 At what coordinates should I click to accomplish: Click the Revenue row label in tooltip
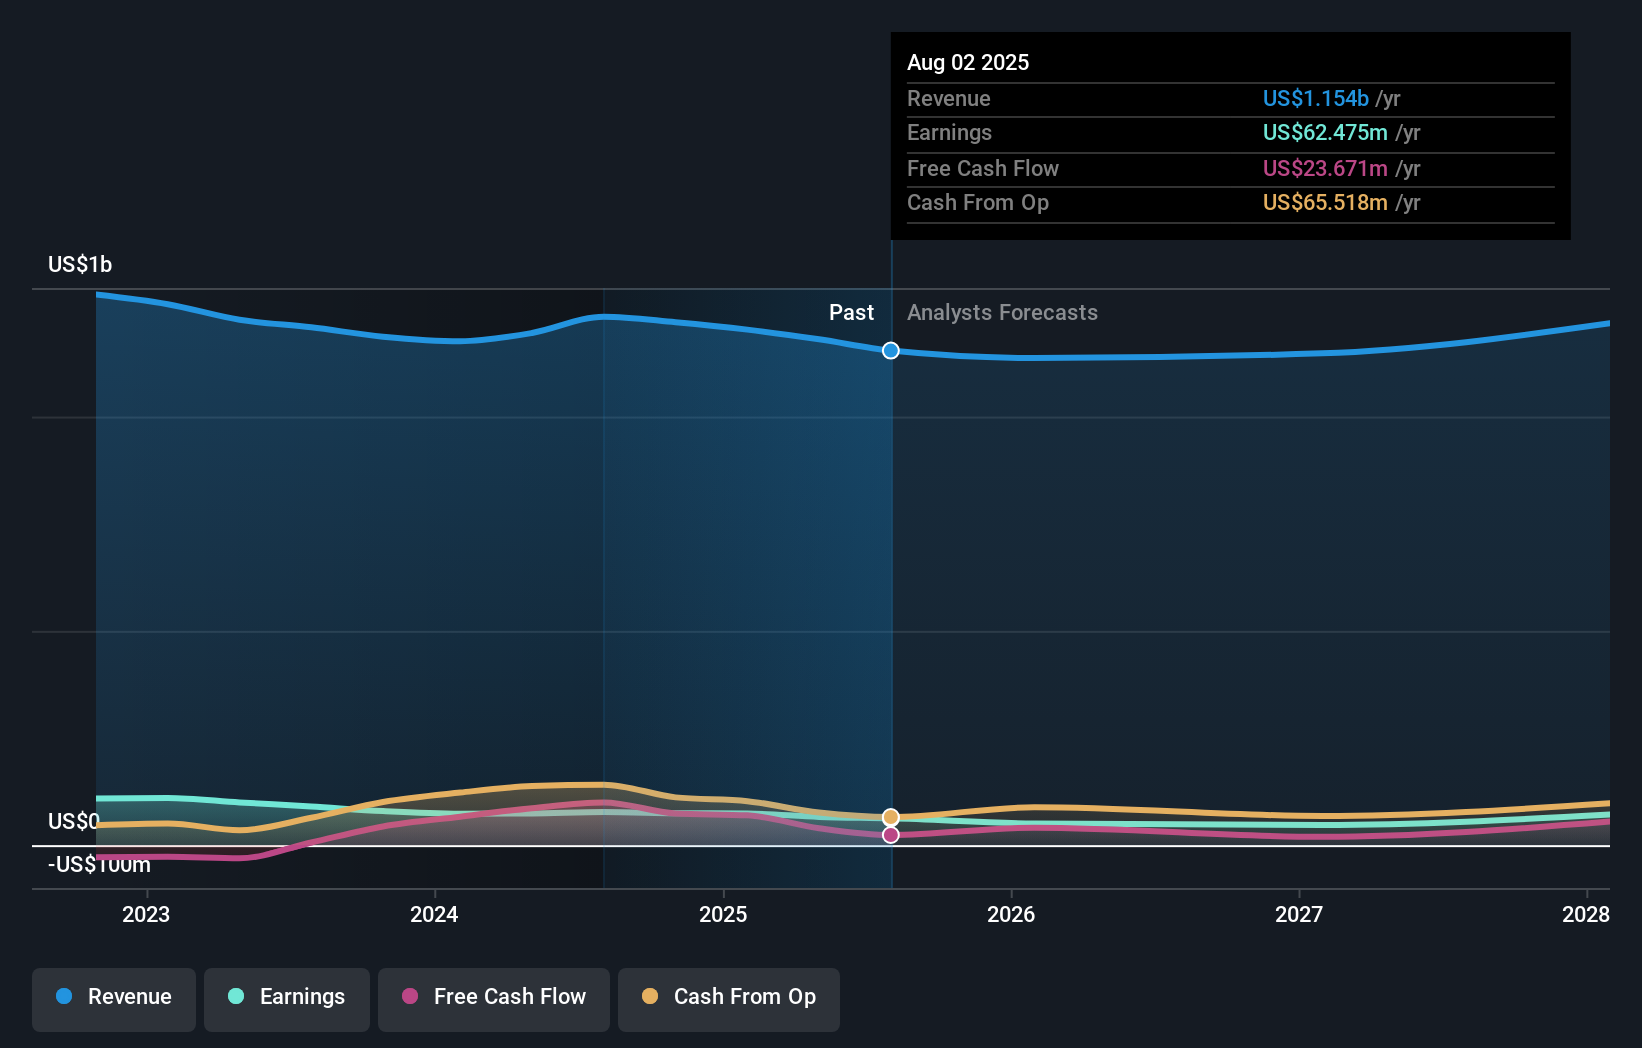tap(948, 98)
